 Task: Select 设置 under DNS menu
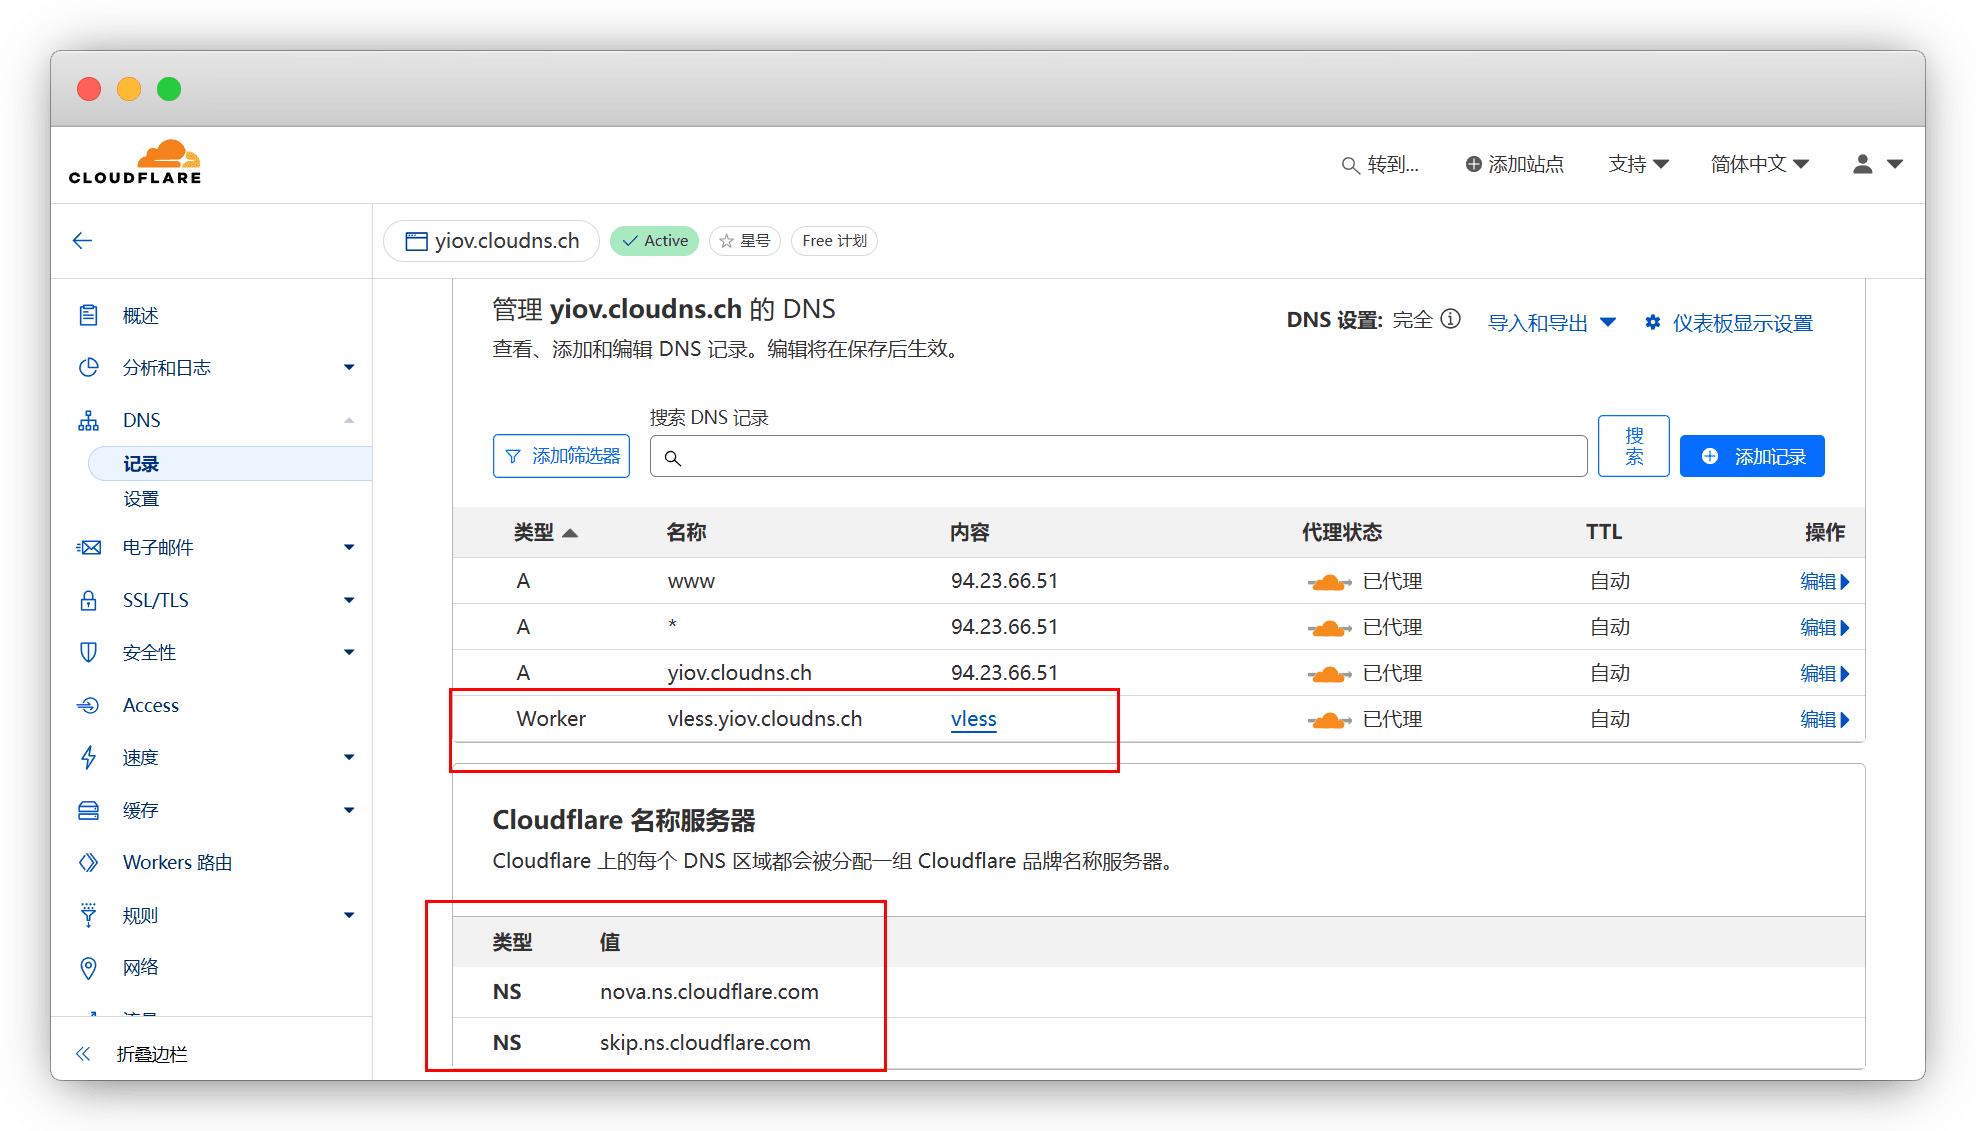(141, 499)
